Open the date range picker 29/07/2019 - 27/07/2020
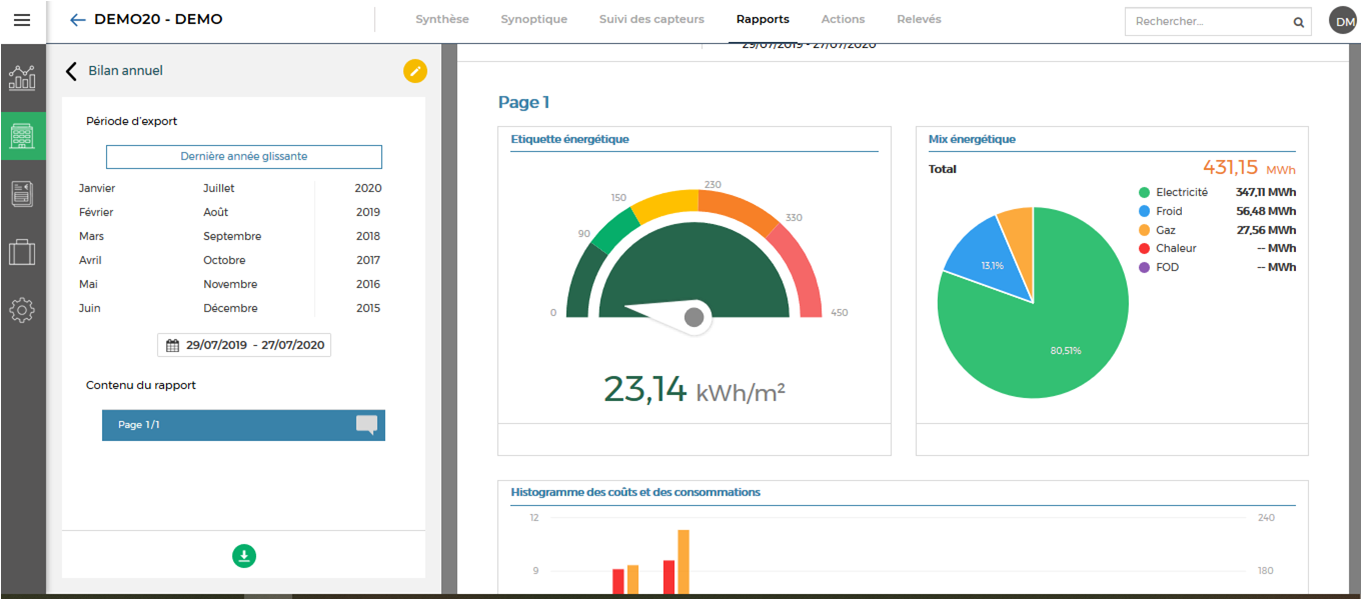The height and width of the screenshot is (600, 1362). coord(244,345)
